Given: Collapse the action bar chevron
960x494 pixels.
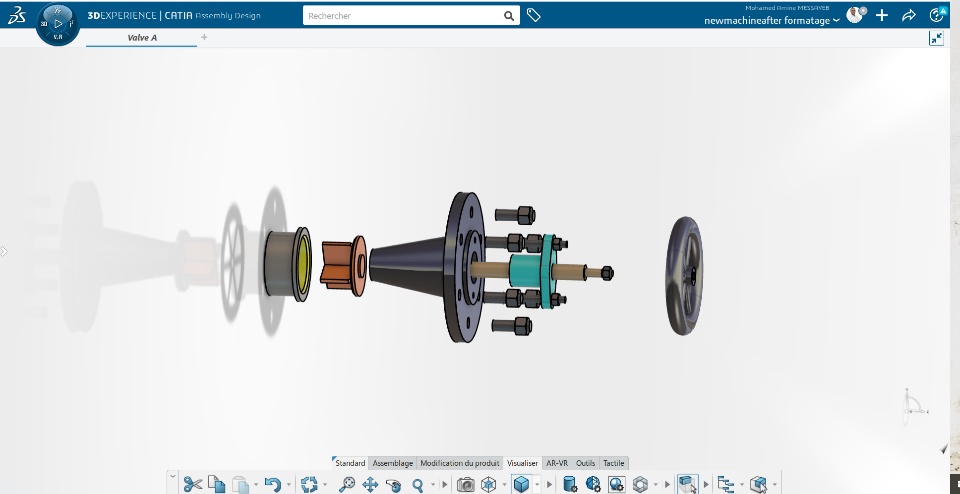Looking at the screenshot, I should pos(173,476).
